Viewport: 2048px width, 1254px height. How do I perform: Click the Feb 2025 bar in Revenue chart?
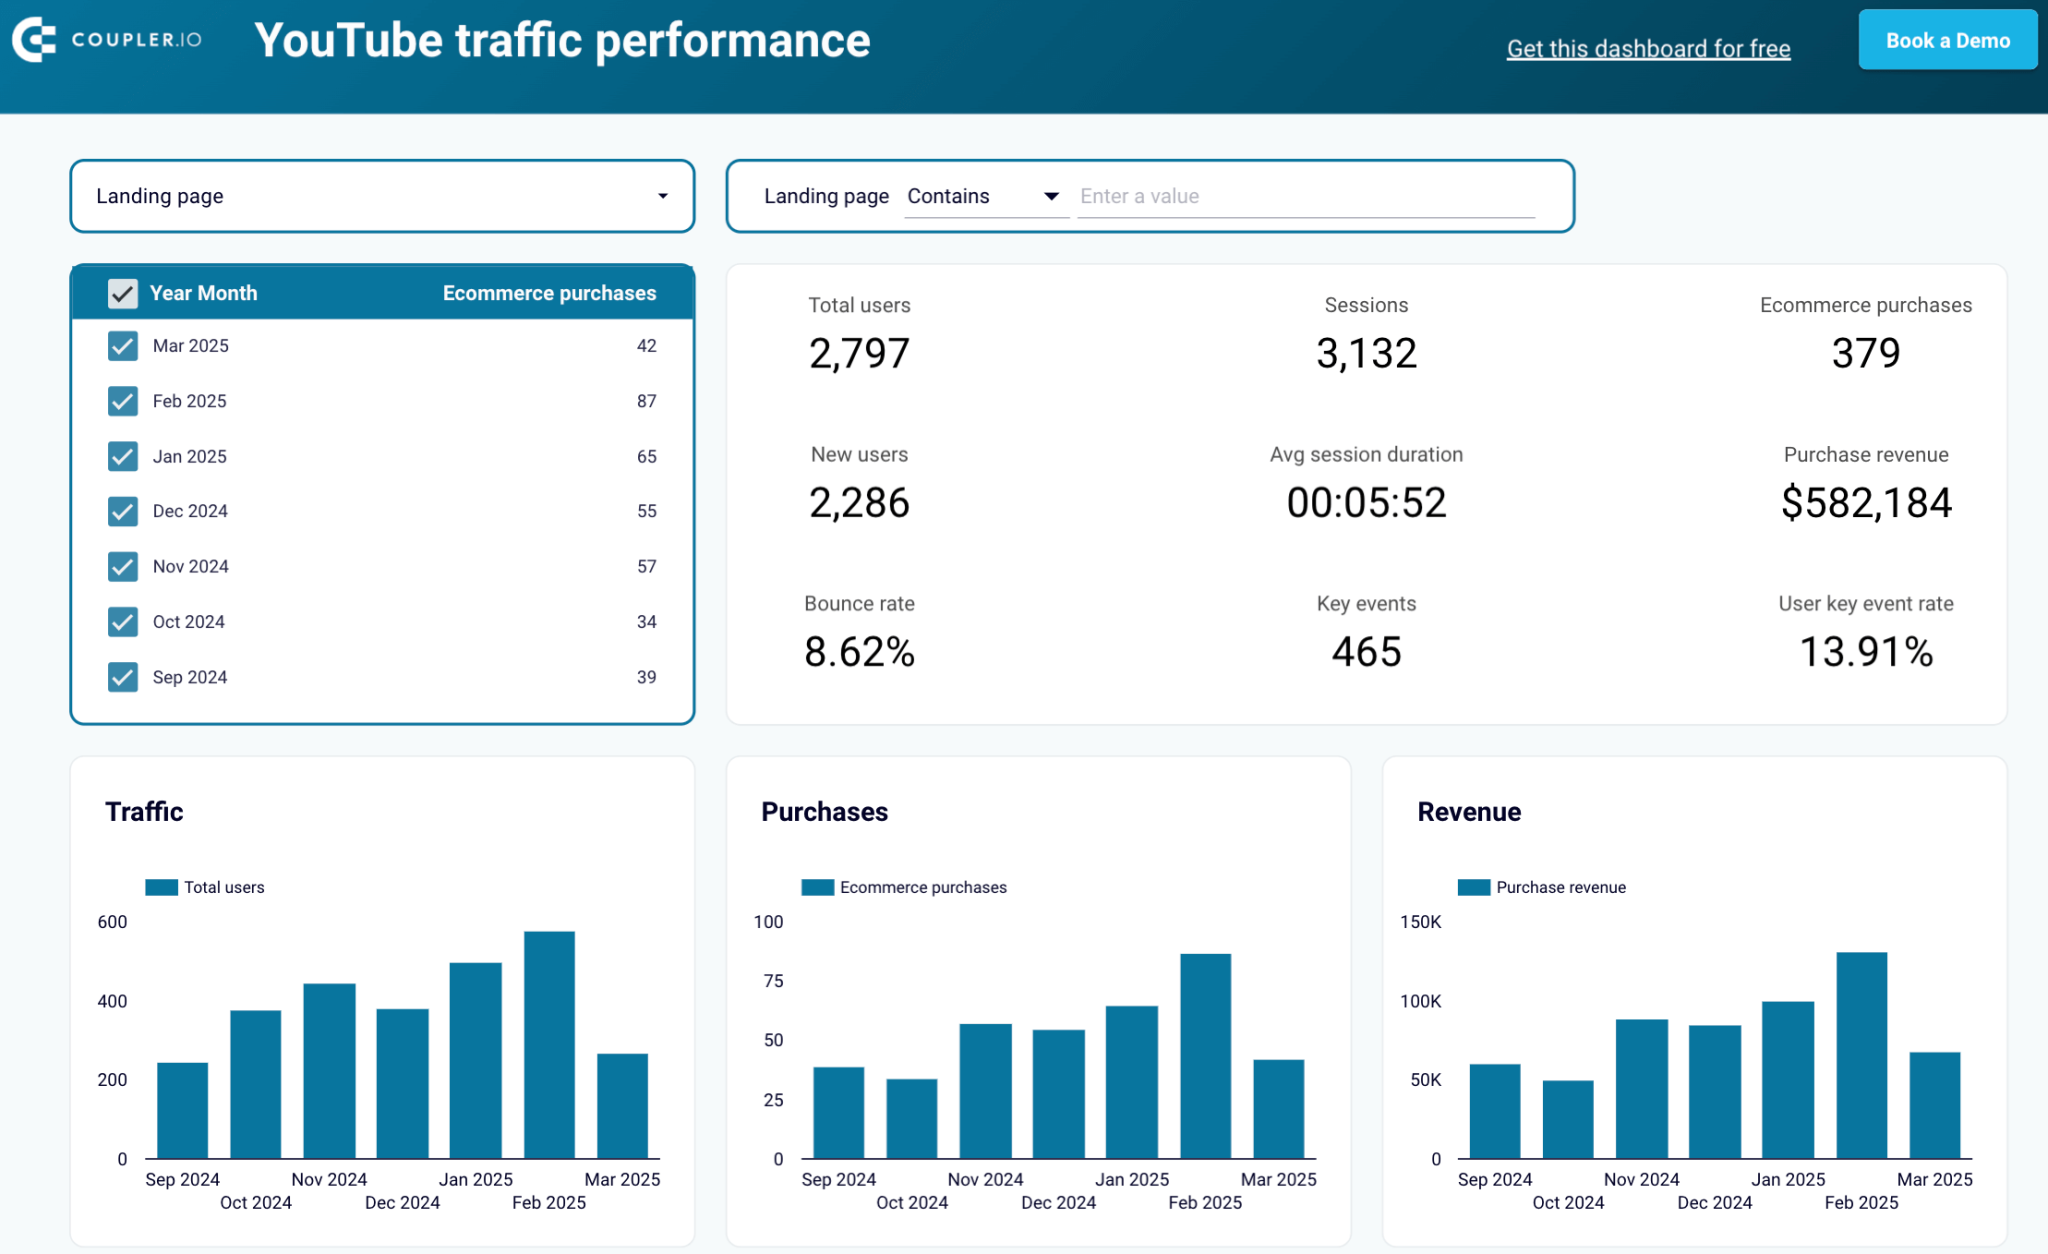coord(1861,1055)
